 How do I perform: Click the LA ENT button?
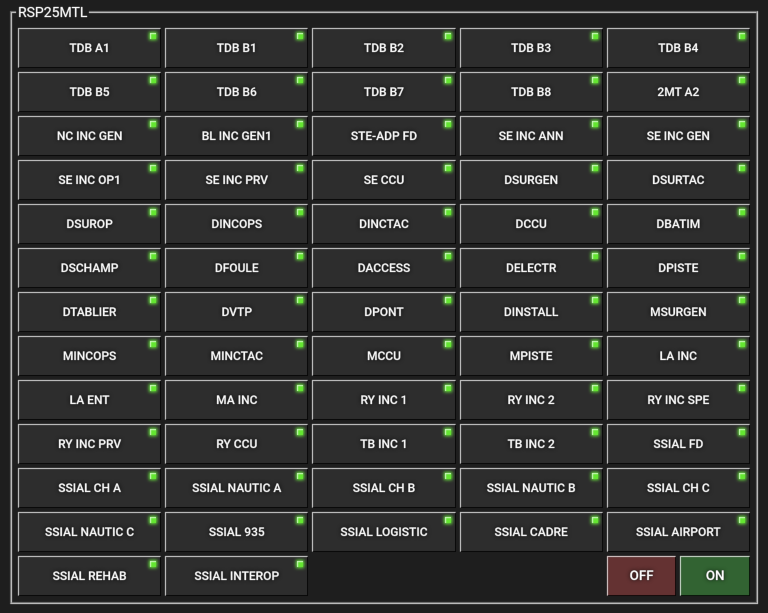(x=89, y=400)
